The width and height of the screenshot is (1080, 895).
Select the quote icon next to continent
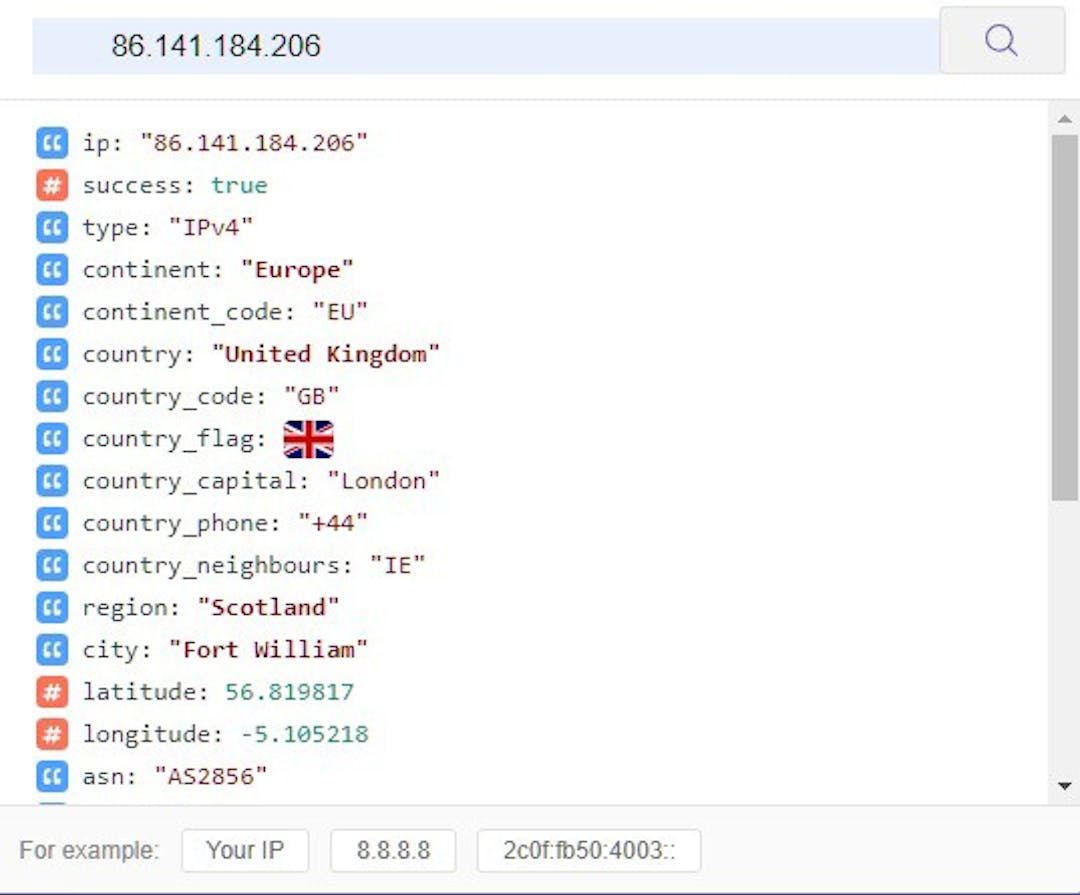coord(52,270)
